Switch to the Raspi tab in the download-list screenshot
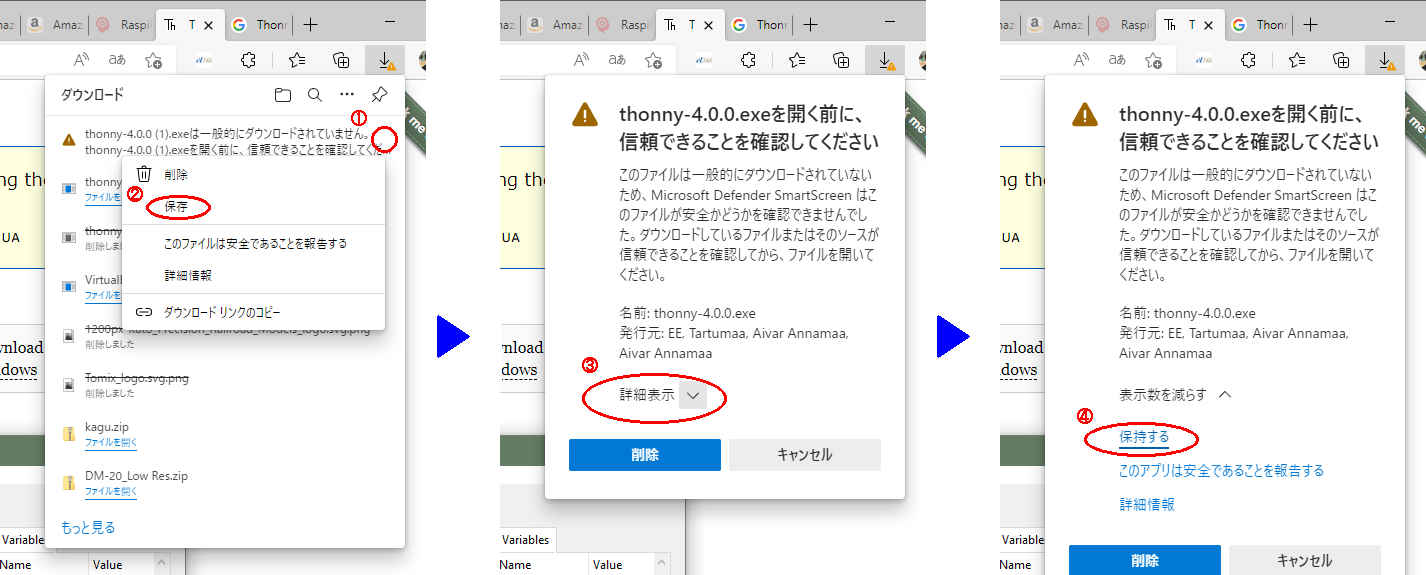The image size is (1426, 575). [122, 25]
